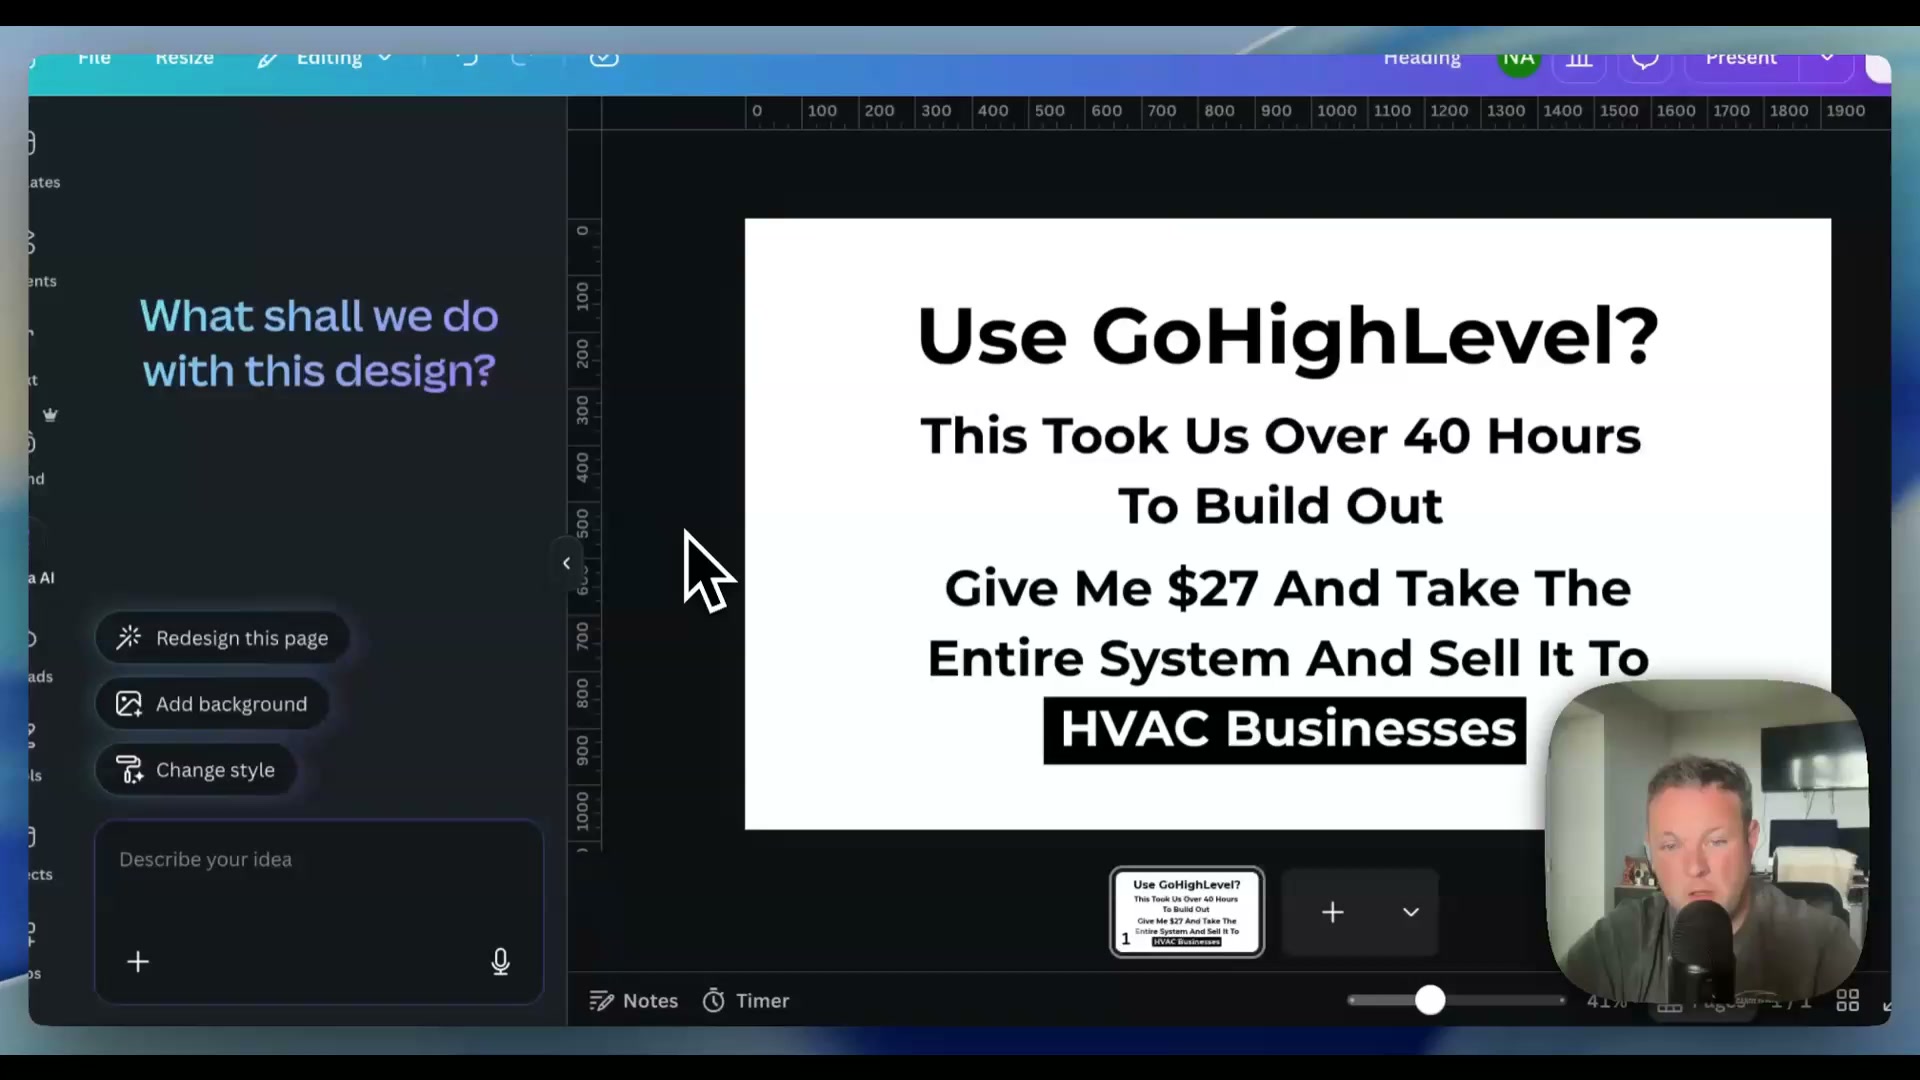Click the image icon on Add background
The image size is (1920, 1080).
(129, 704)
